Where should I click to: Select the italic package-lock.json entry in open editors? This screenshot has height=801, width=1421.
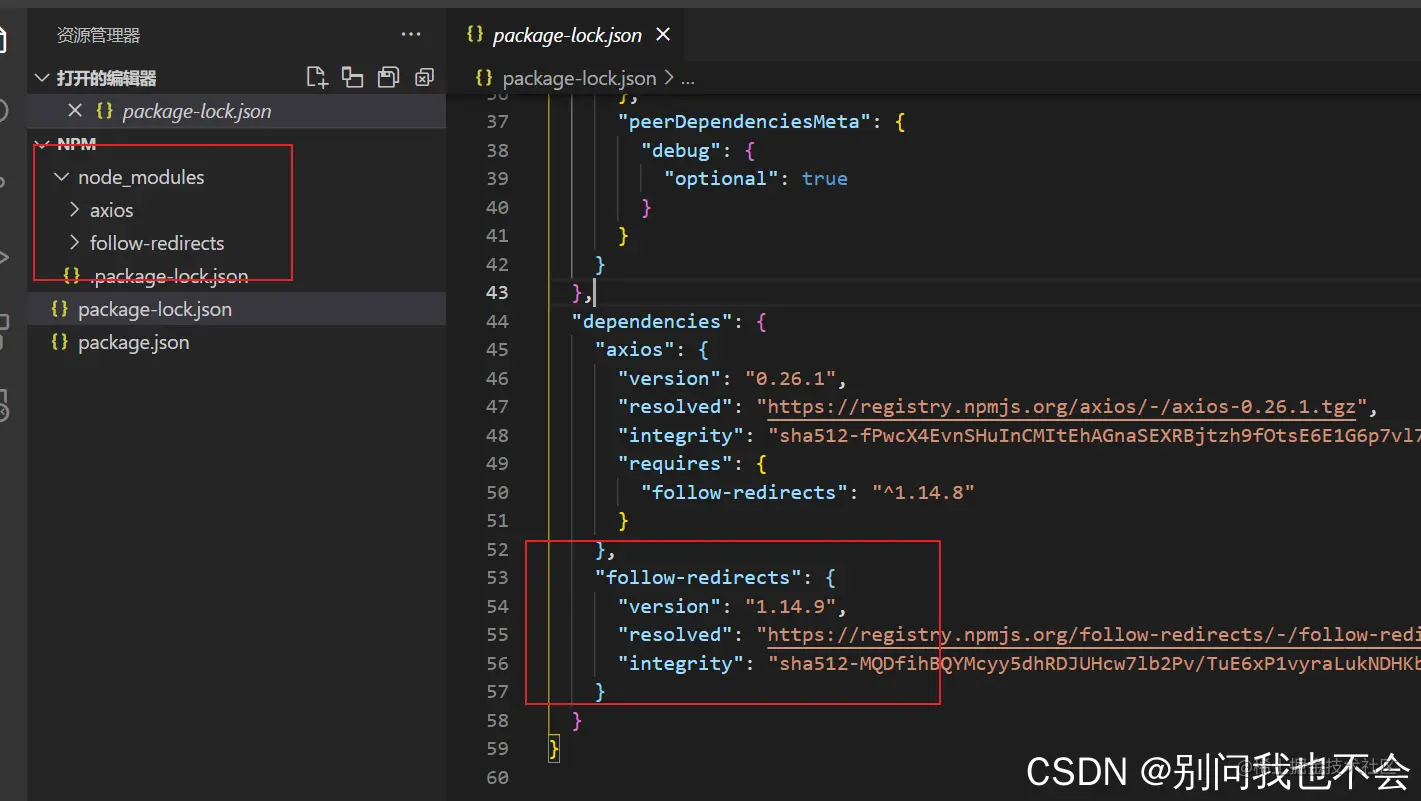197,111
